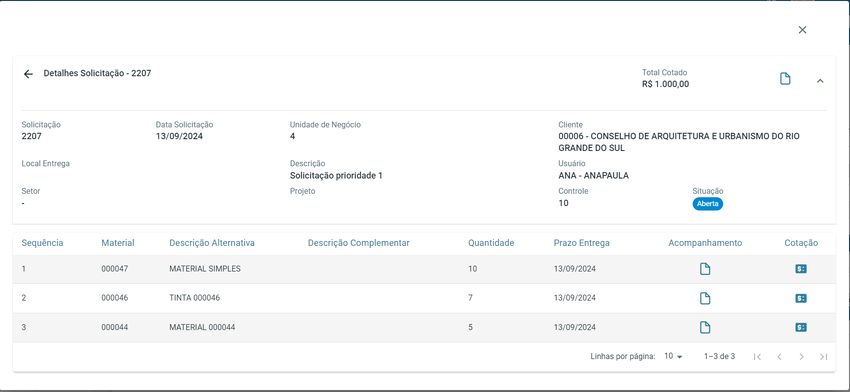This screenshot has width=850, height=392.
Task: Open the document icon next to Total Cotado
Action: pos(785,79)
